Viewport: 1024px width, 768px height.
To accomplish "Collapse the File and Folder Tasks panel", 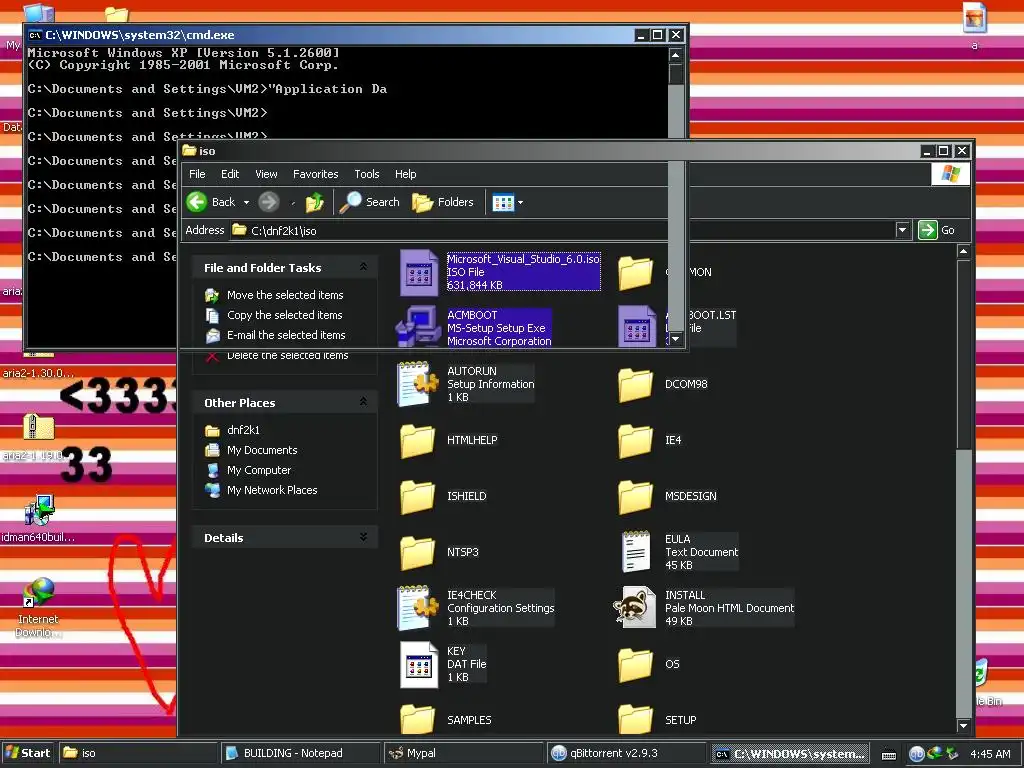I will [363, 267].
